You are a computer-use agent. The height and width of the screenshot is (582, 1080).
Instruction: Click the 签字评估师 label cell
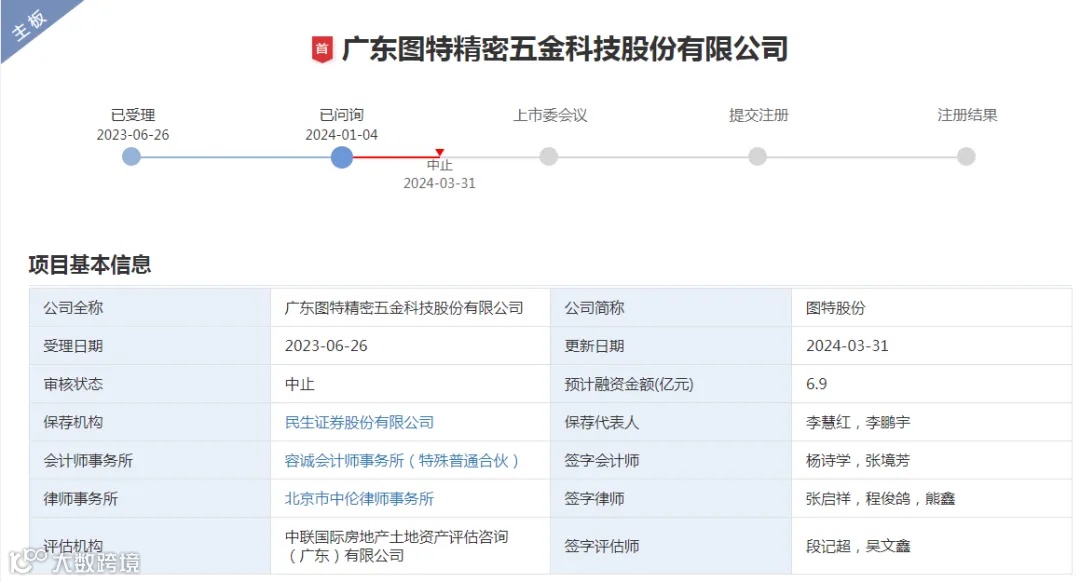coord(670,546)
